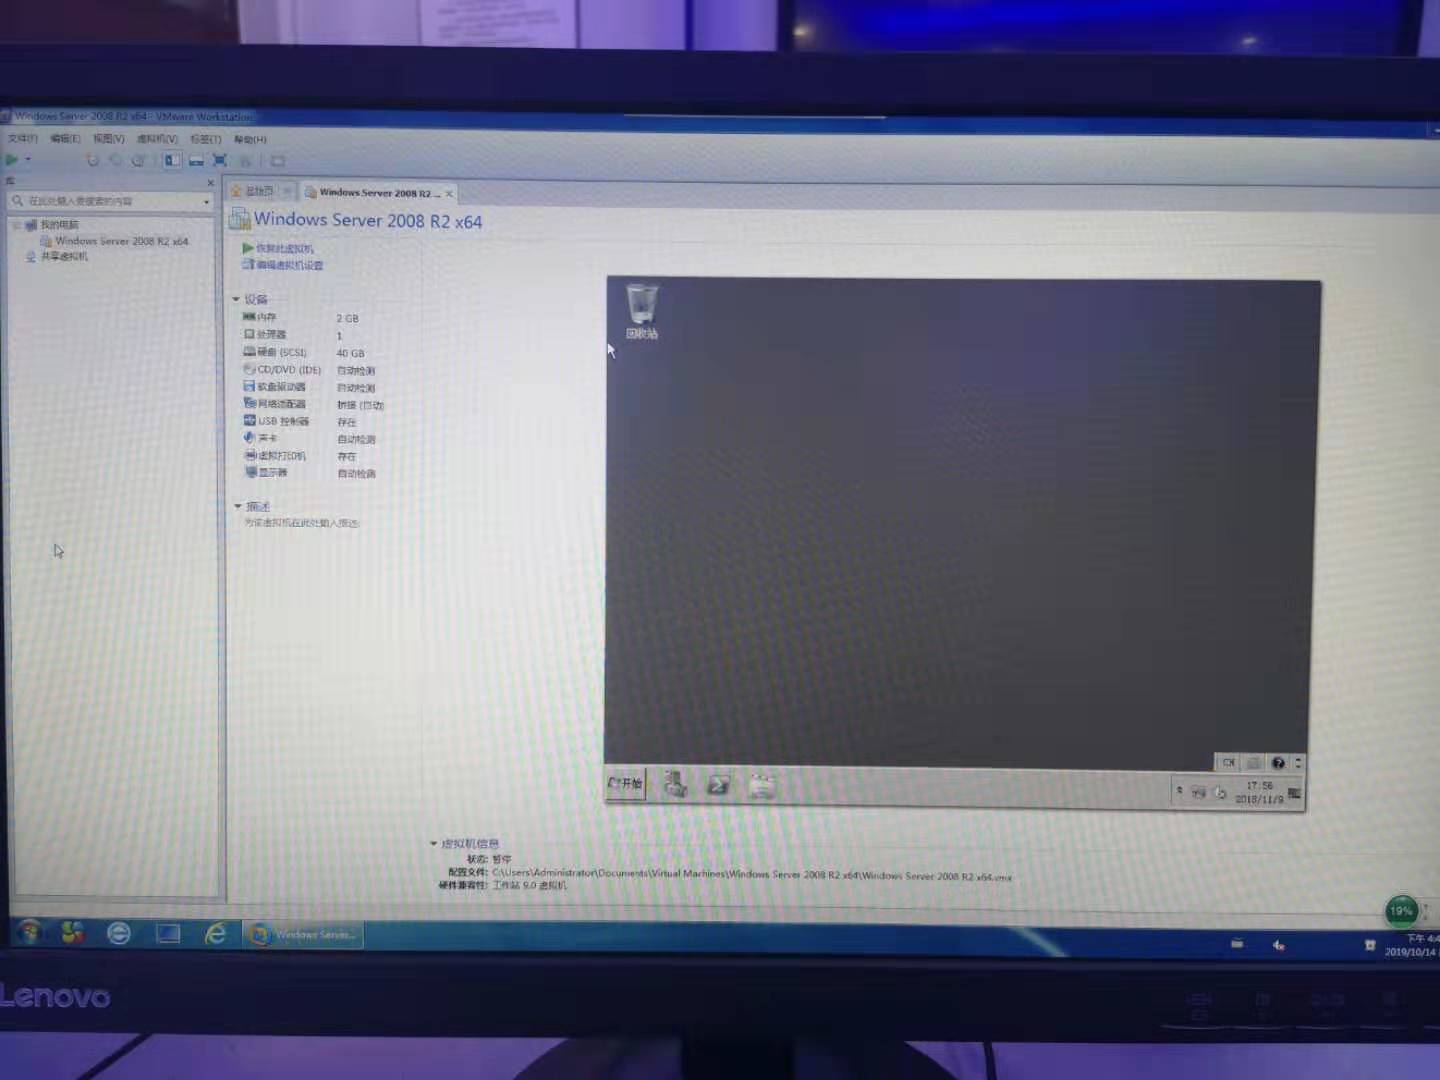The height and width of the screenshot is (1080, 1440).
Task: Open the 虚拟机(V) menu
Action: tap(157, 139)
